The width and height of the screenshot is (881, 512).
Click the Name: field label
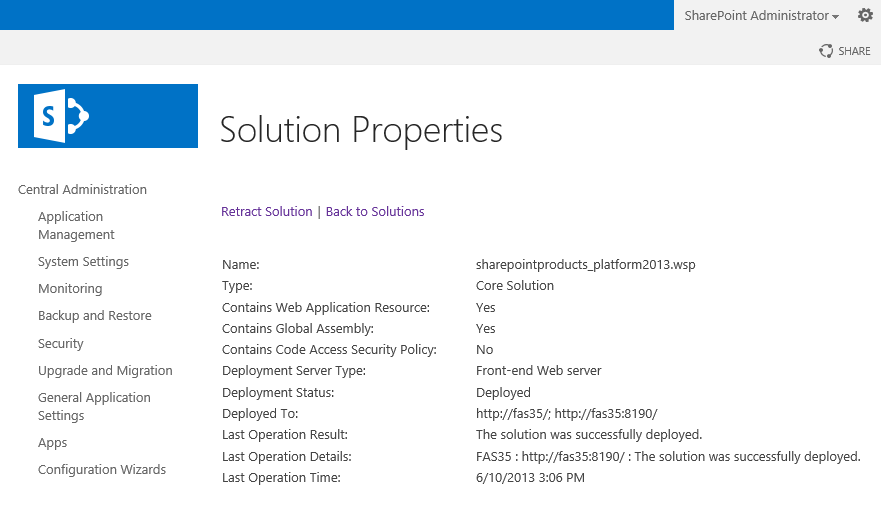coord(240,265)
